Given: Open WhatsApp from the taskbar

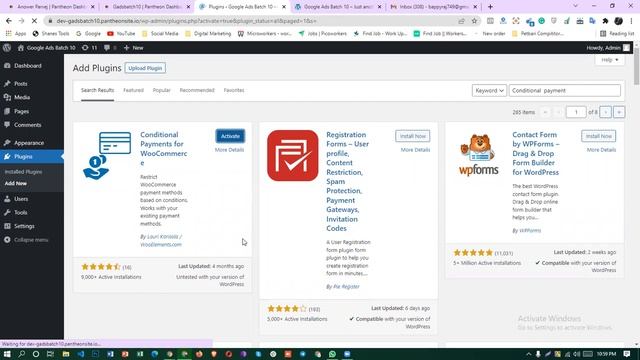Looking at the screenshot, I should click(x=332, y=354).
